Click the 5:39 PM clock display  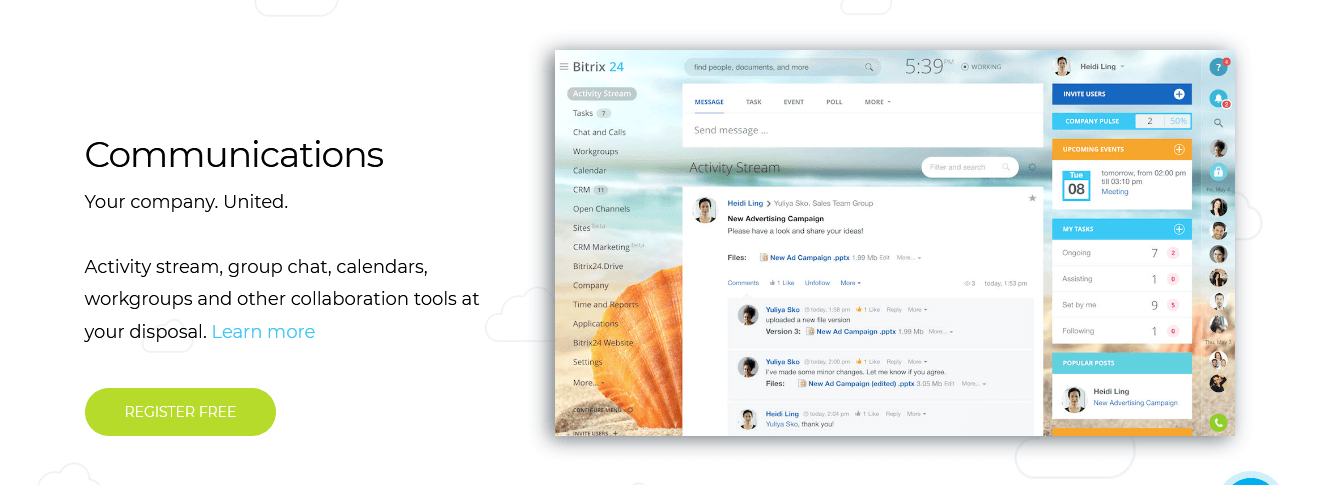pyautogui.click(x=929, y=67)
